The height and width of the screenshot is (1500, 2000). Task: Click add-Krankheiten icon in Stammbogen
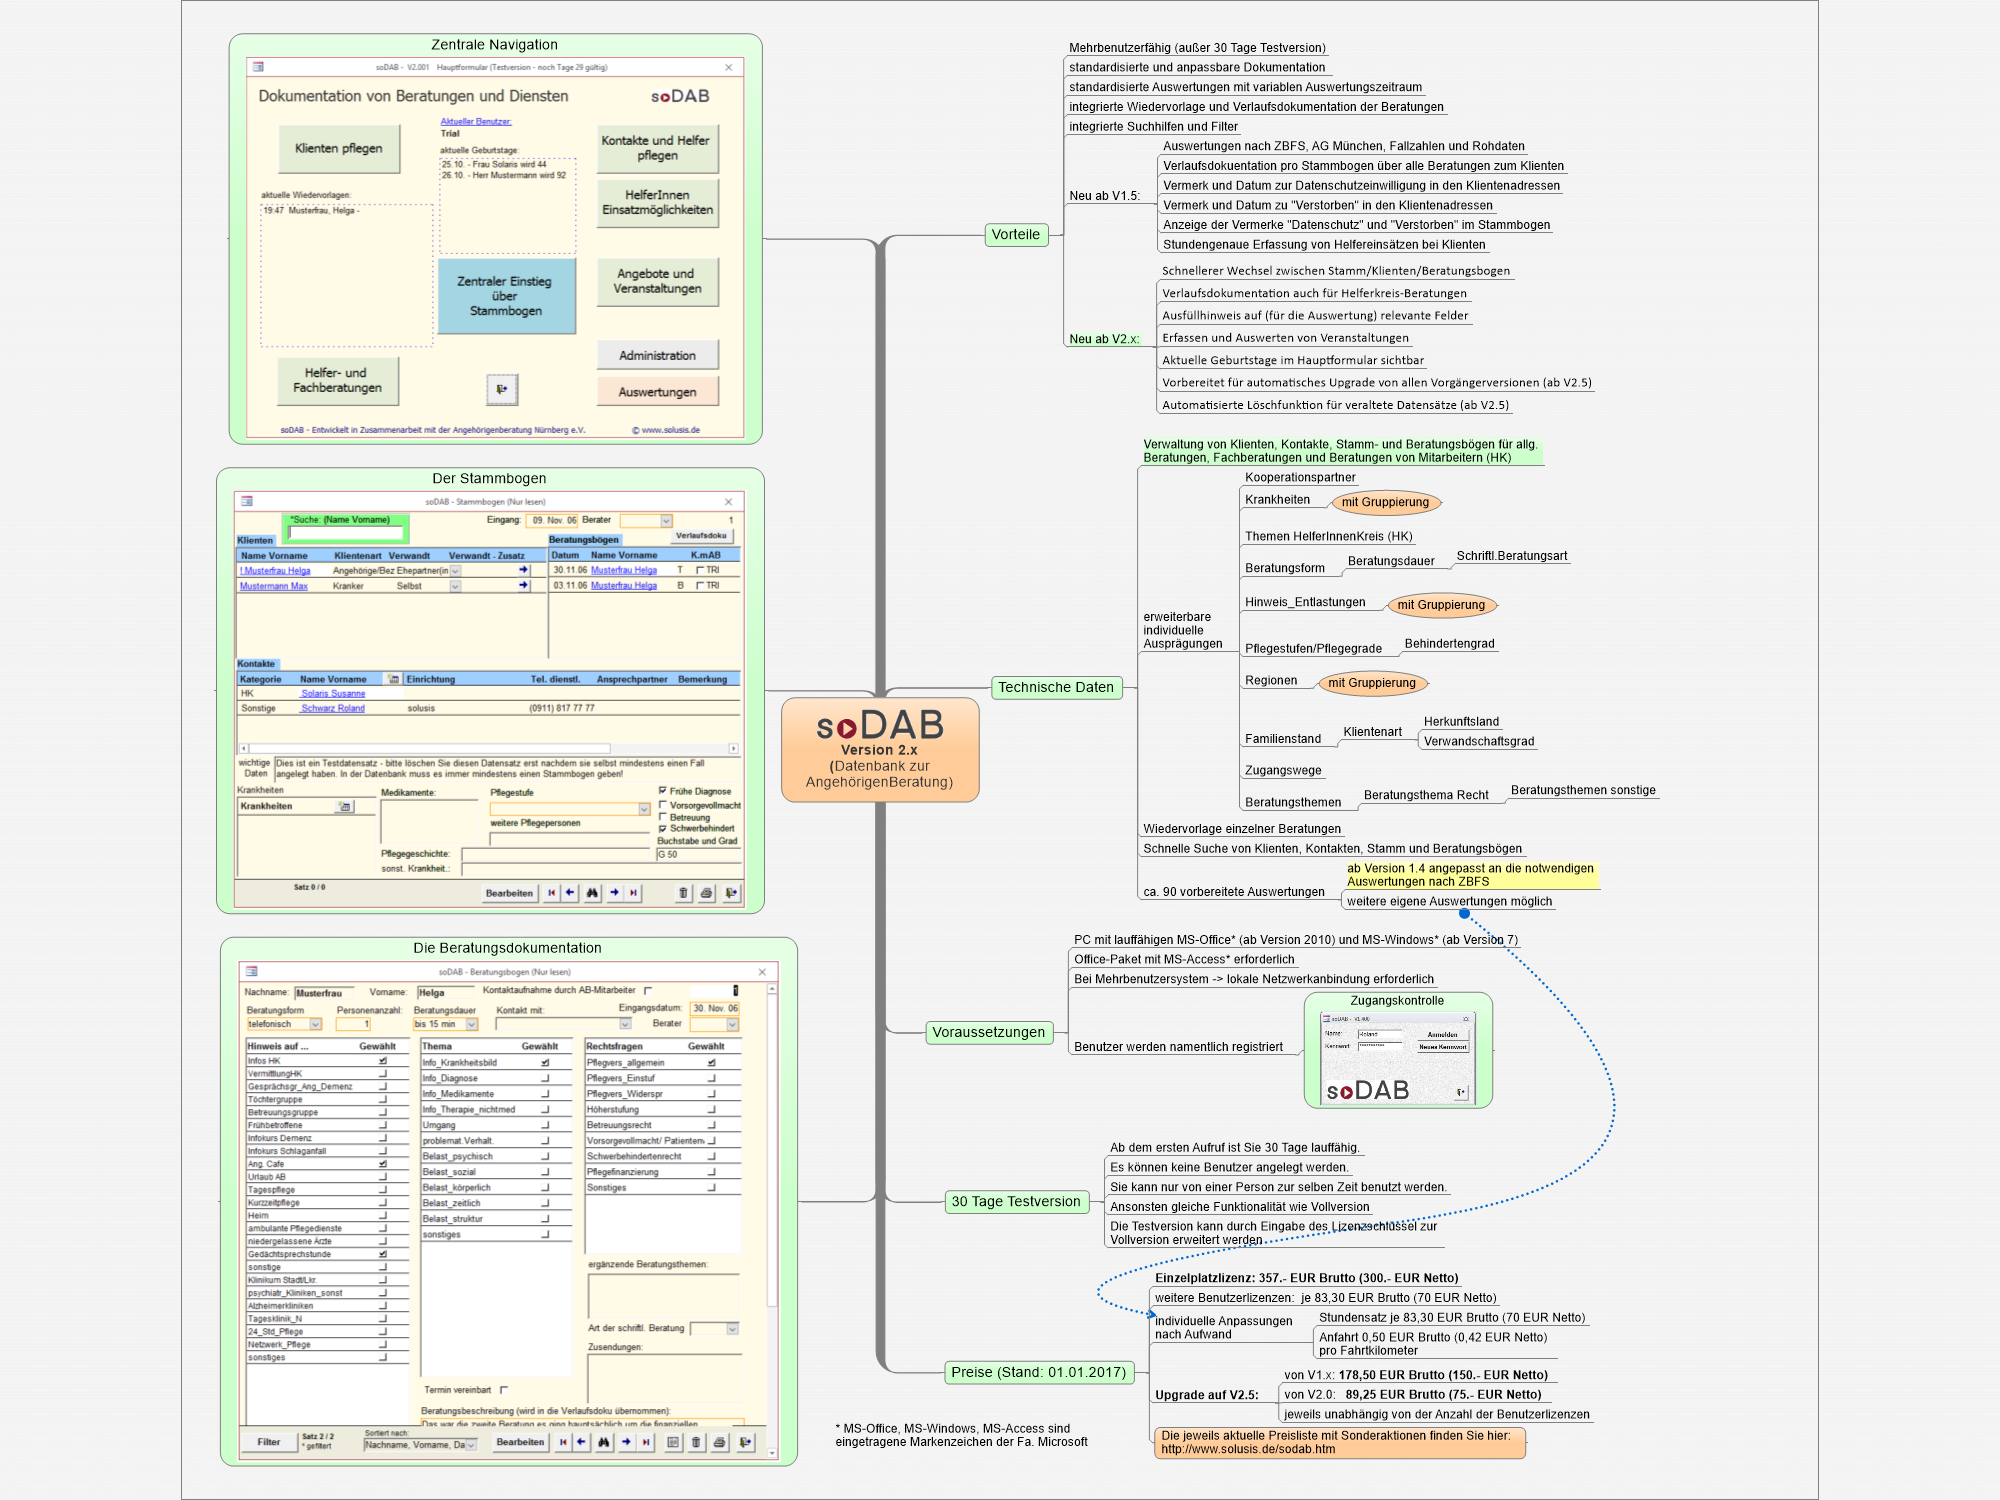(345, 806)
